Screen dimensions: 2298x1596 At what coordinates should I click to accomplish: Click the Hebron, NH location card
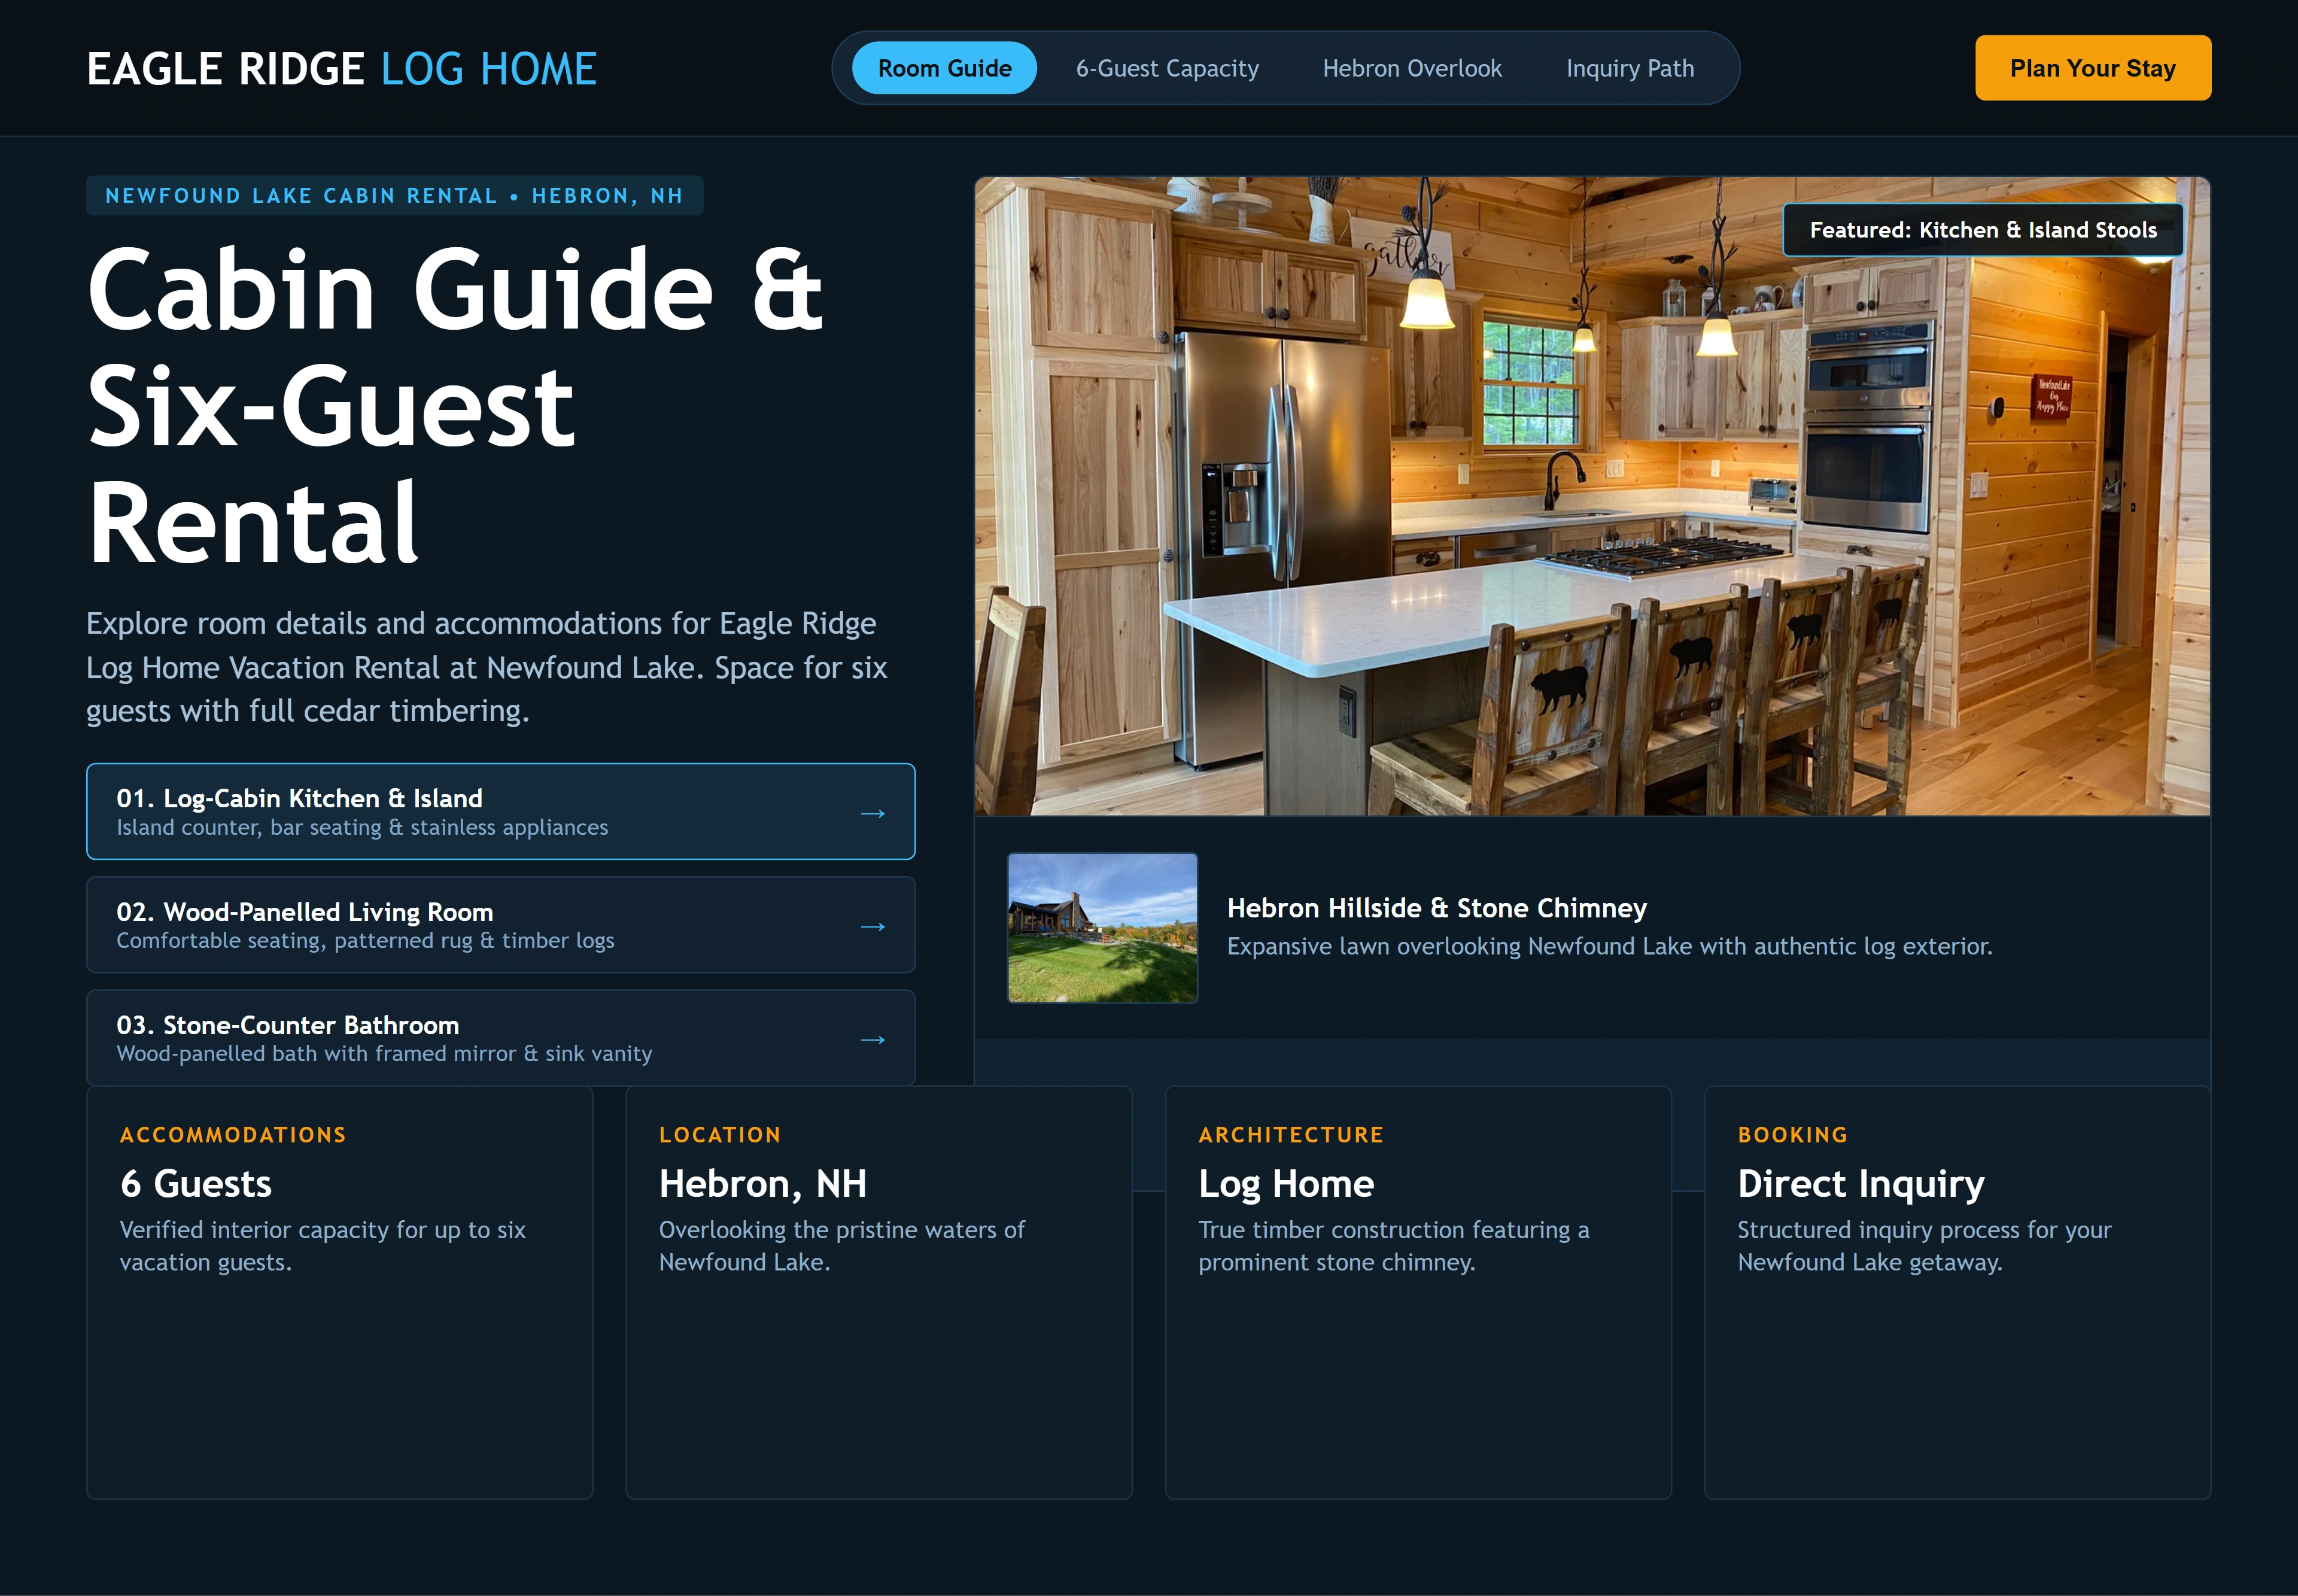tap(879, 1292)
